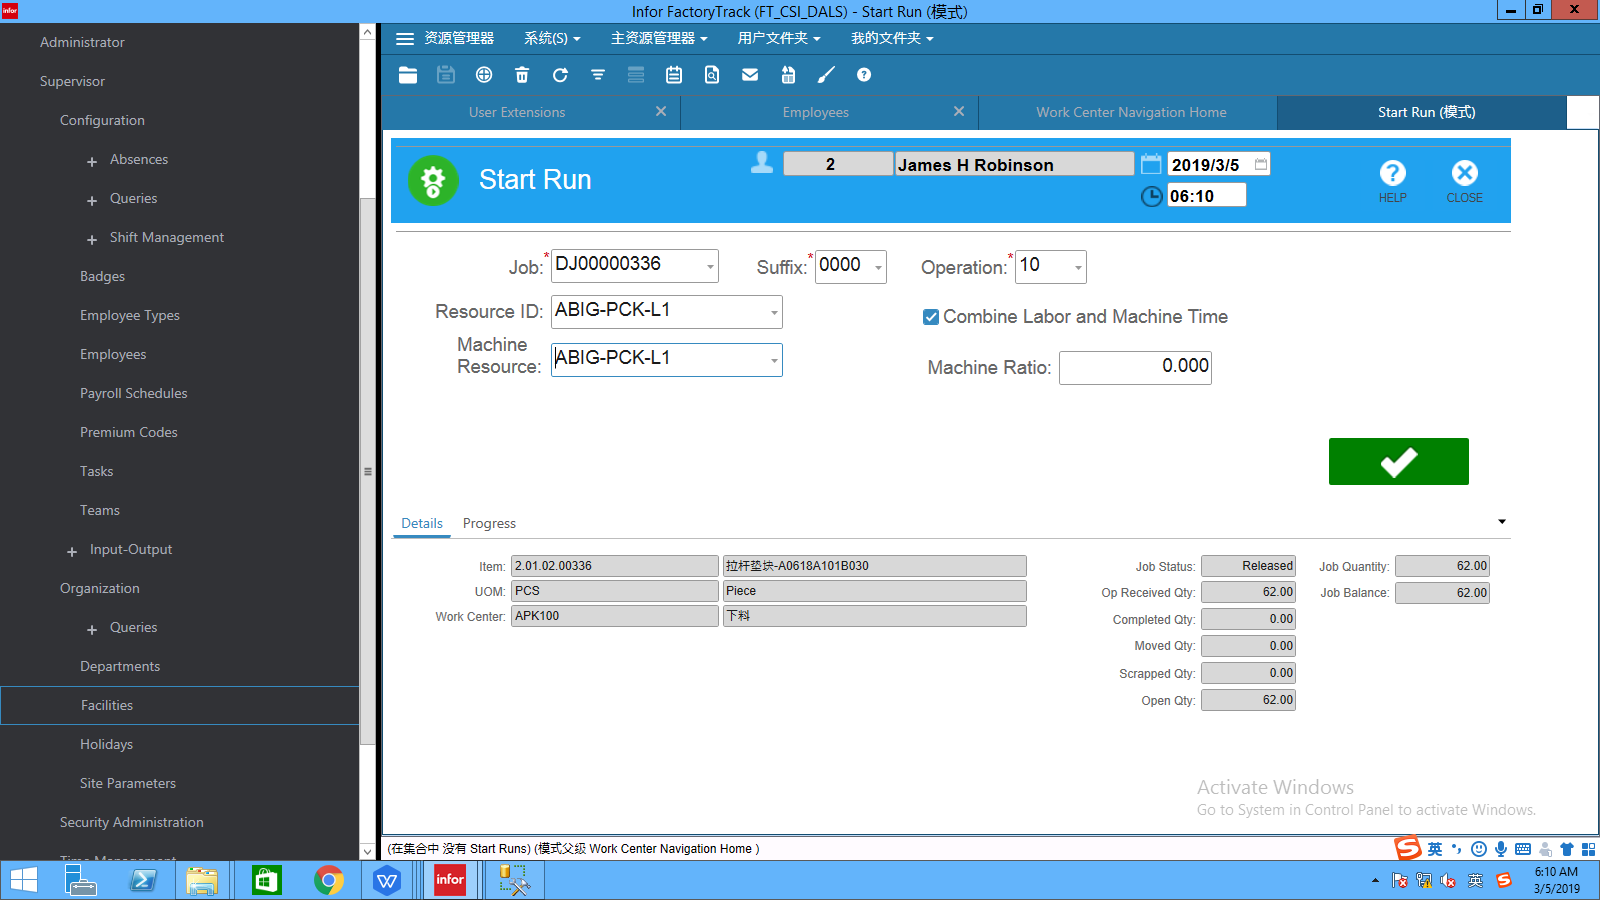Click the document search preview icon
This screenshot has width=1600, height=900.
[x=712, y=75]
